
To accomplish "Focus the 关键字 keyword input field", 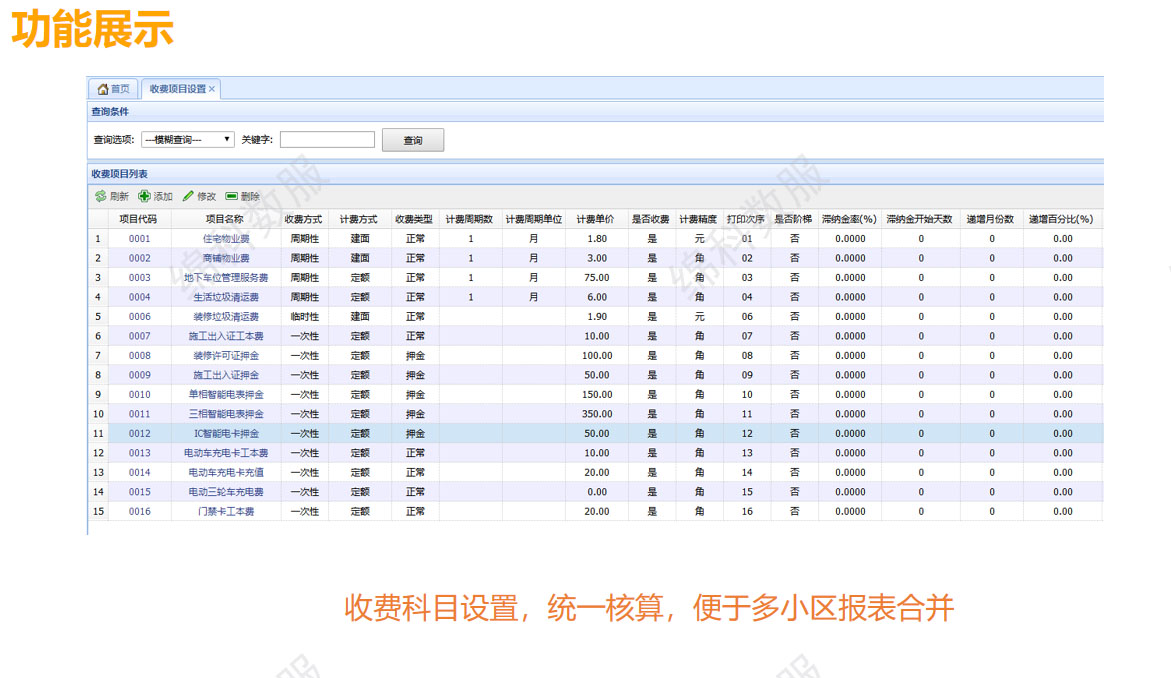I will click(327, 140).
